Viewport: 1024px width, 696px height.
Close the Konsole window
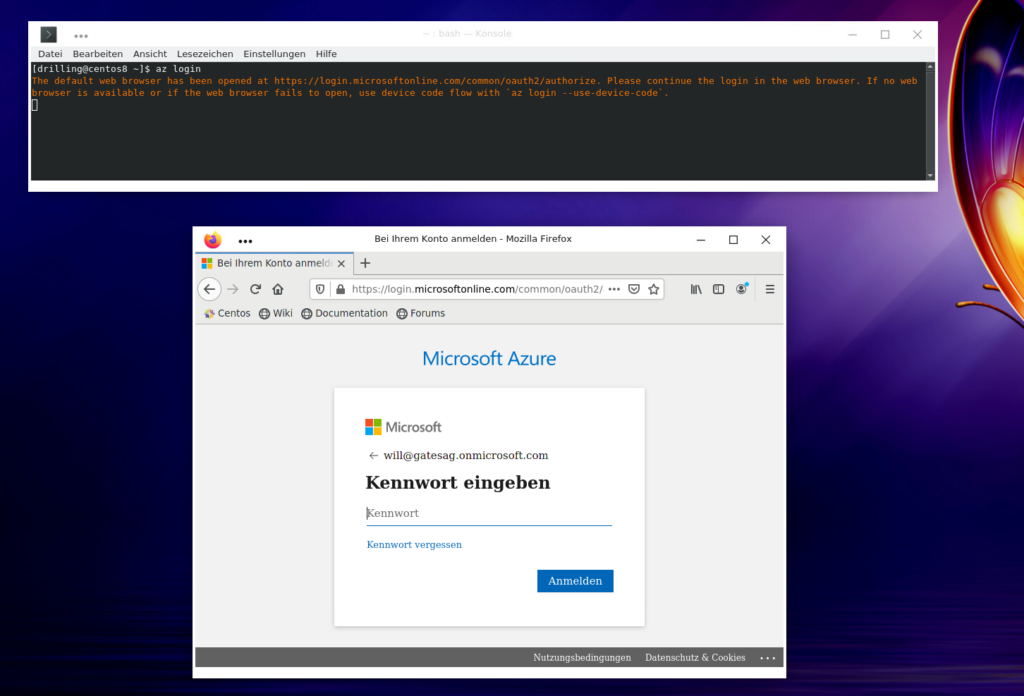point(918,35)
